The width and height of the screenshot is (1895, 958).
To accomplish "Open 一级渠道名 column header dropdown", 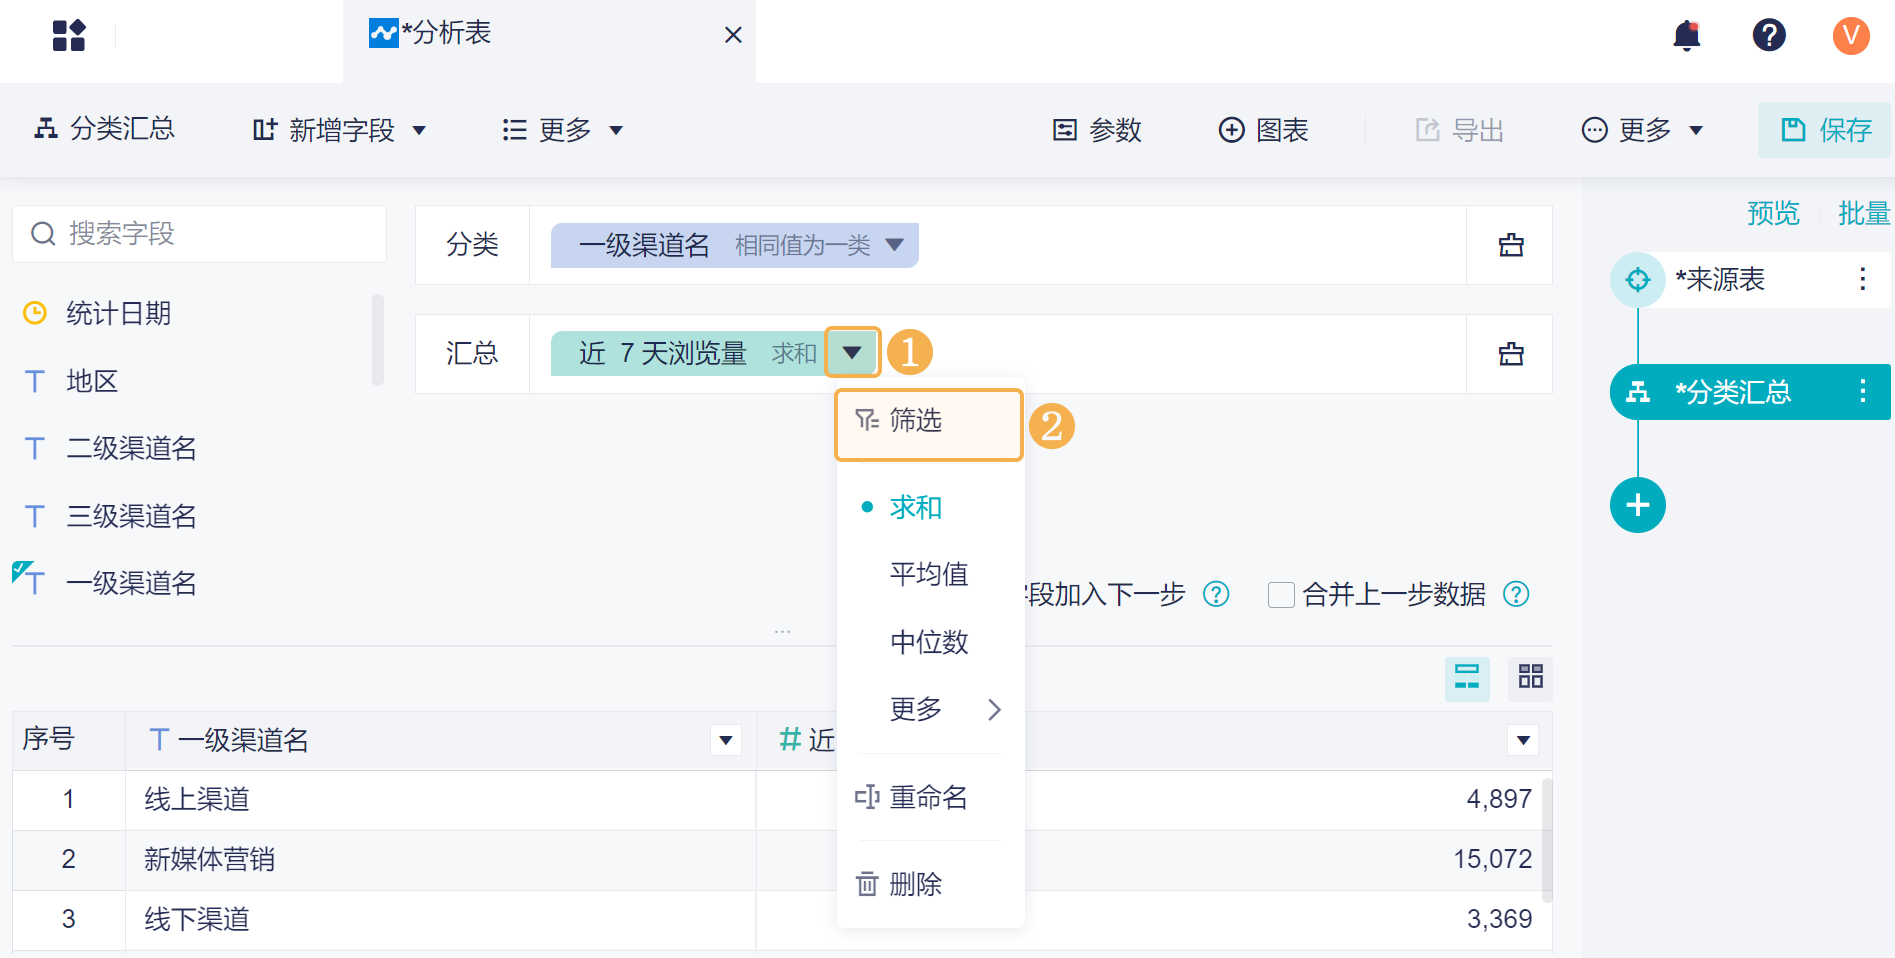I will tap(726, 740).
